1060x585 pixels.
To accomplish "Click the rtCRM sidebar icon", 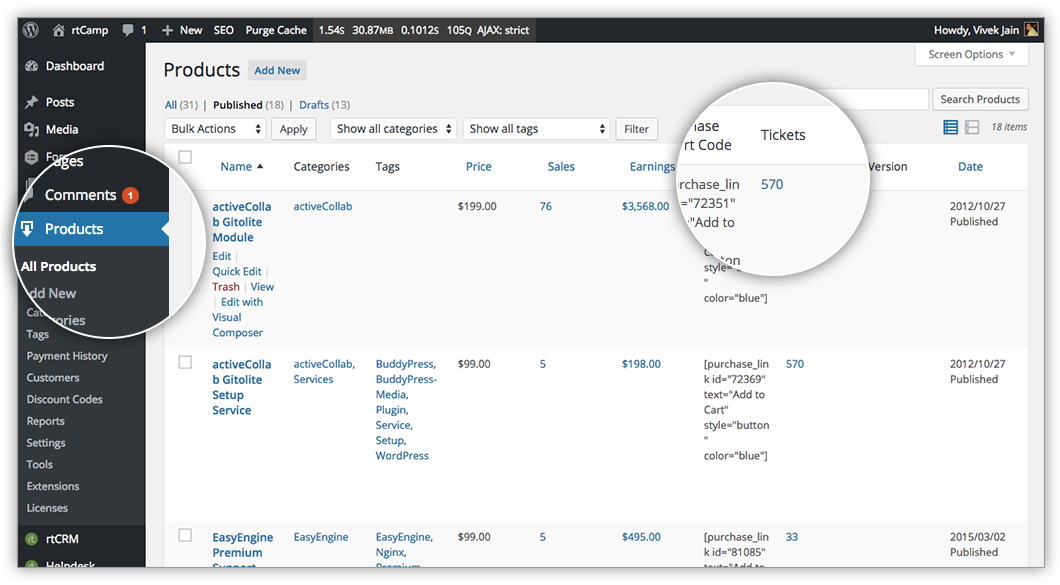I will coord(32,539).
